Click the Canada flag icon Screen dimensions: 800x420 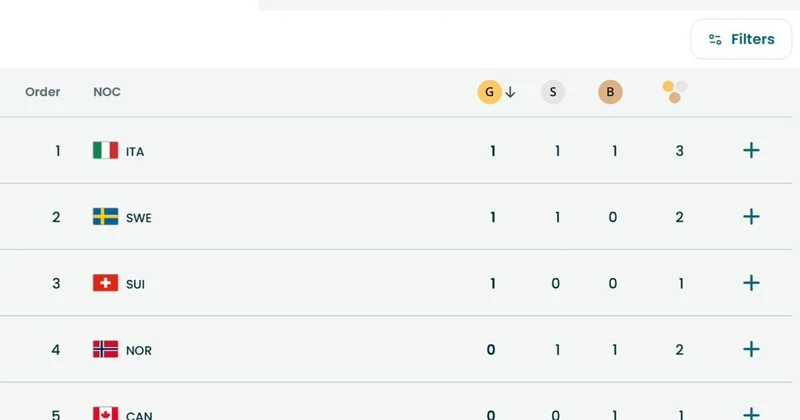(x=105, y=414)
